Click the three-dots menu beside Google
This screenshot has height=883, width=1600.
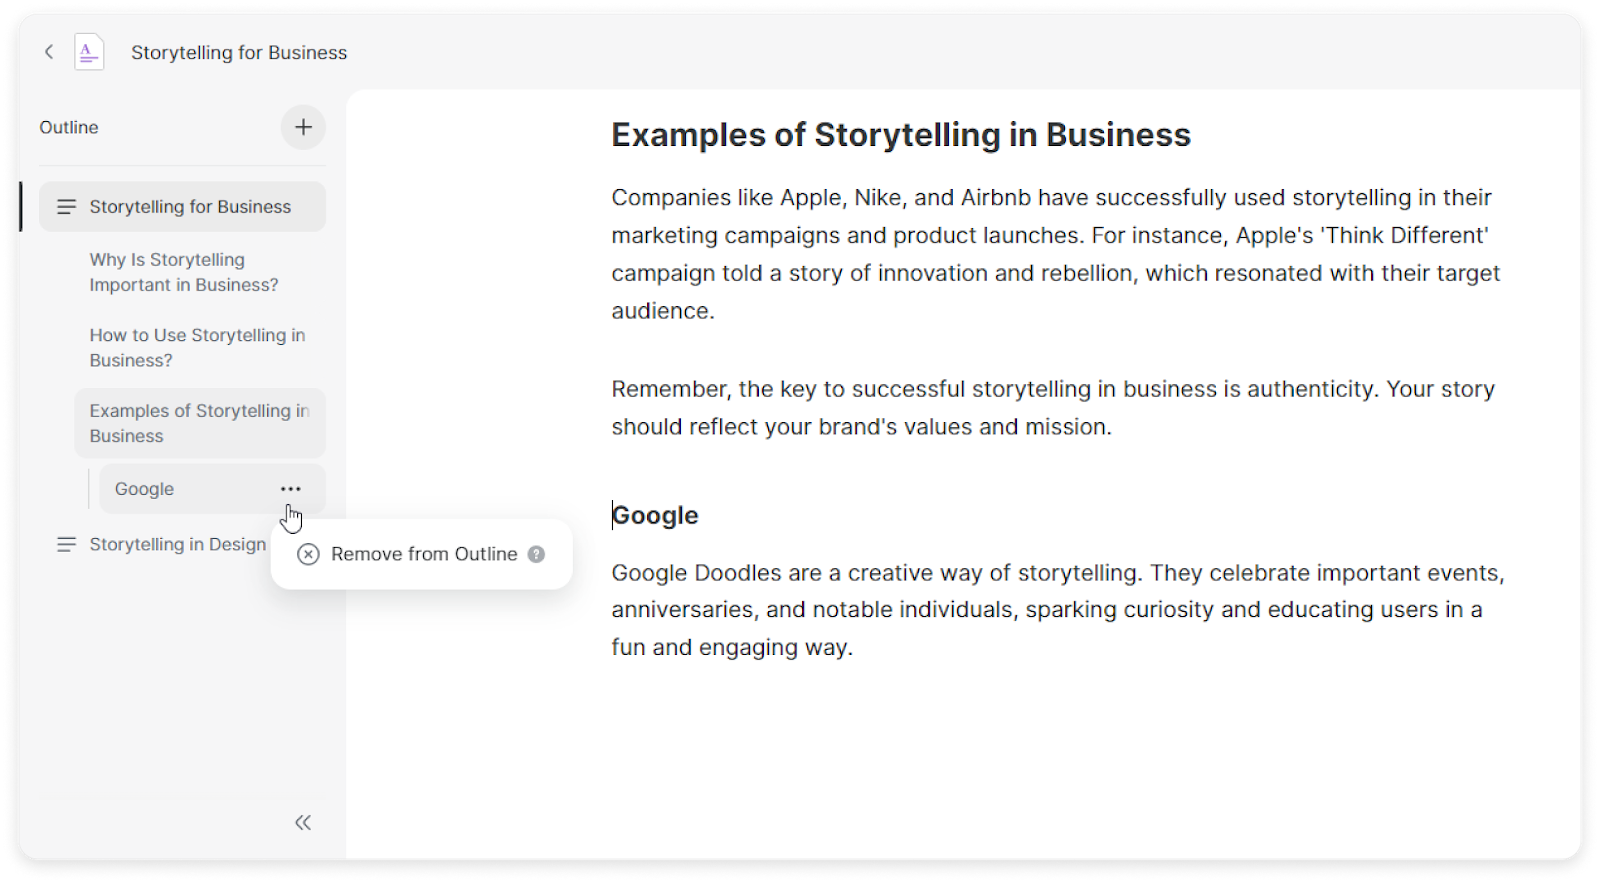point(291,489)
